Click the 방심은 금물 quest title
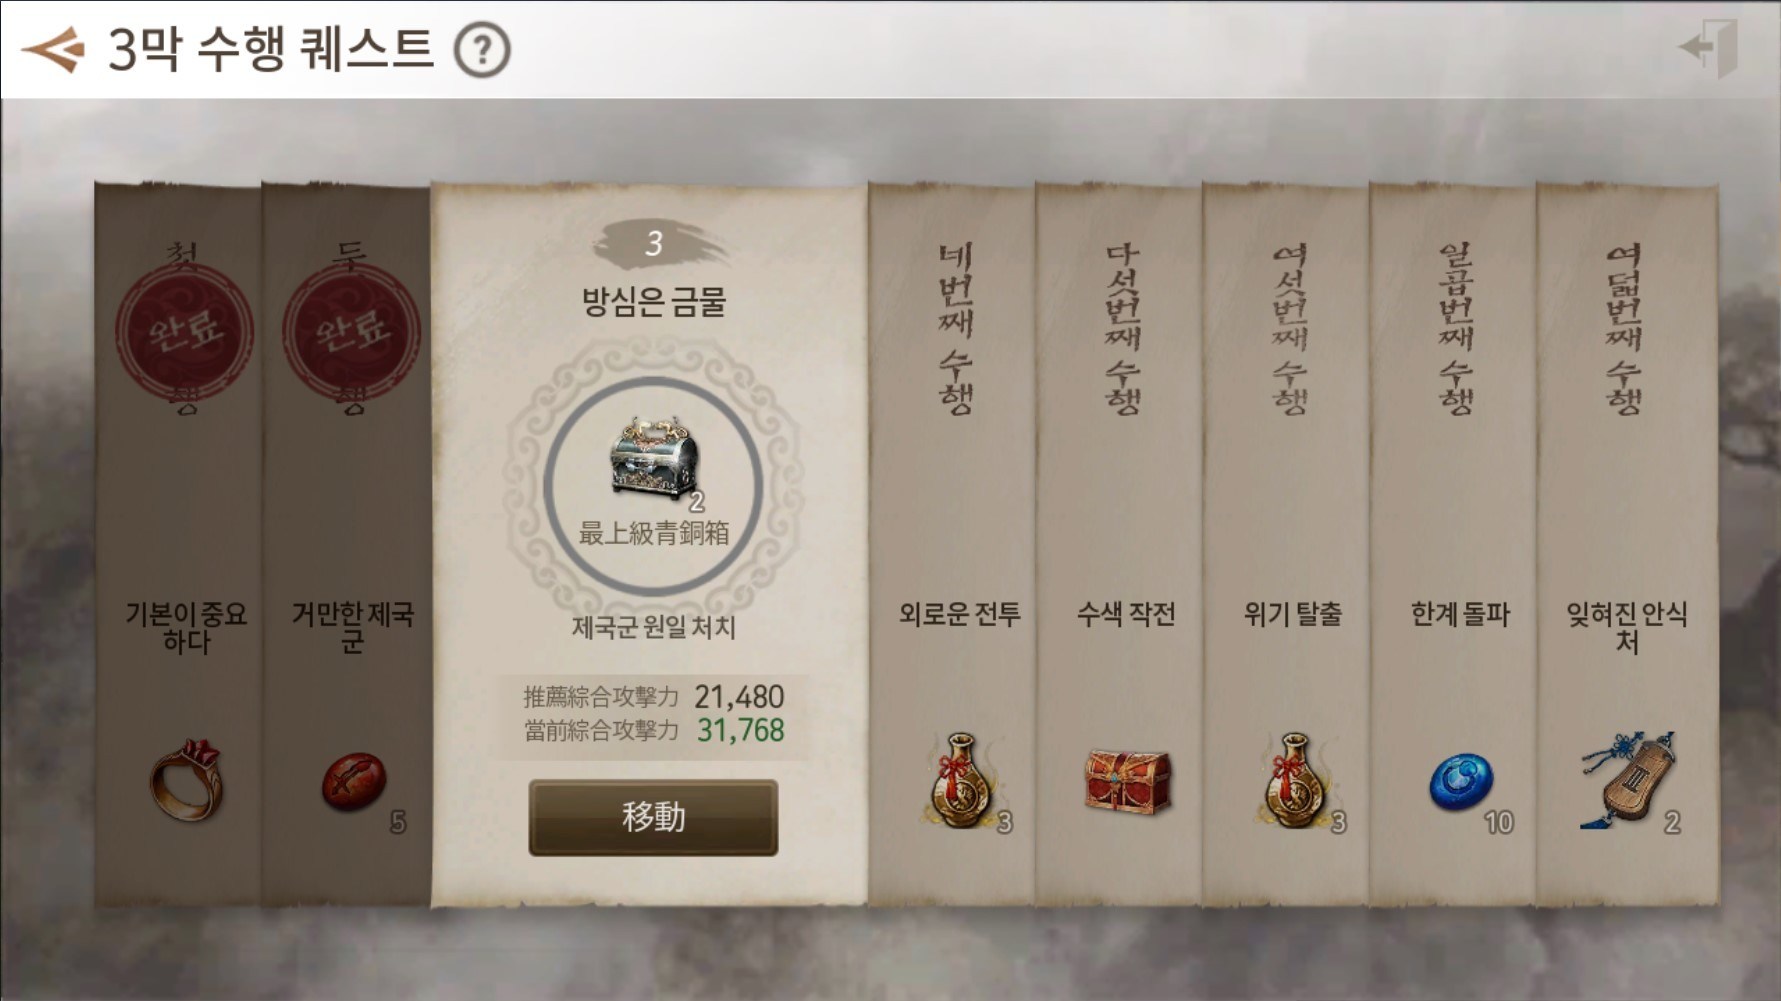1781x1001 pixels. [654, 301]
